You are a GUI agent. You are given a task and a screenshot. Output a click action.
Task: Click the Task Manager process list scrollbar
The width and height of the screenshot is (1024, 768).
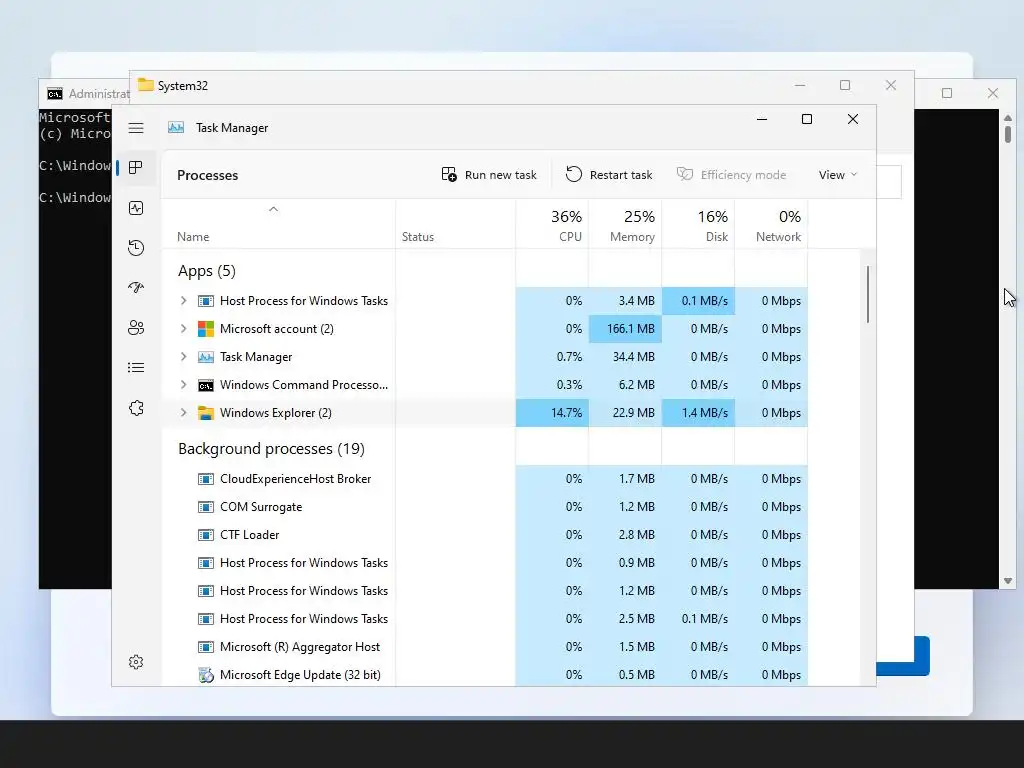(868, 294)
